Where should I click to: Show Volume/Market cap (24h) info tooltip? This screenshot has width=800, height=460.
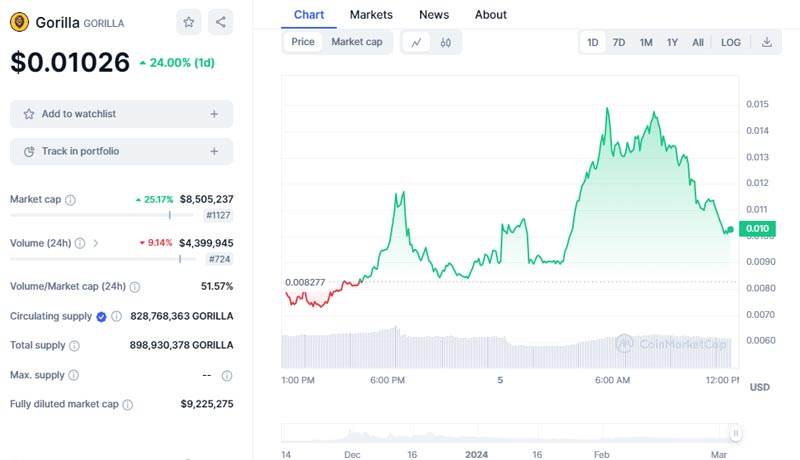(x=135, y=287)
